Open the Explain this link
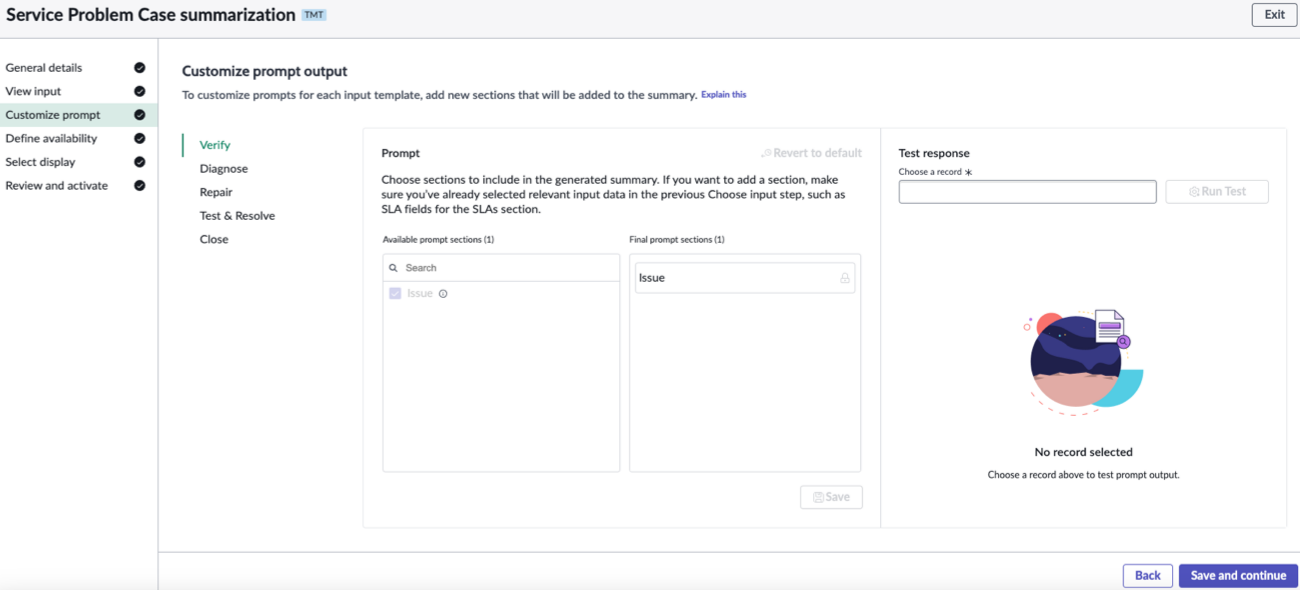This screenshot has height=590, width=1300. click(724, 95)
